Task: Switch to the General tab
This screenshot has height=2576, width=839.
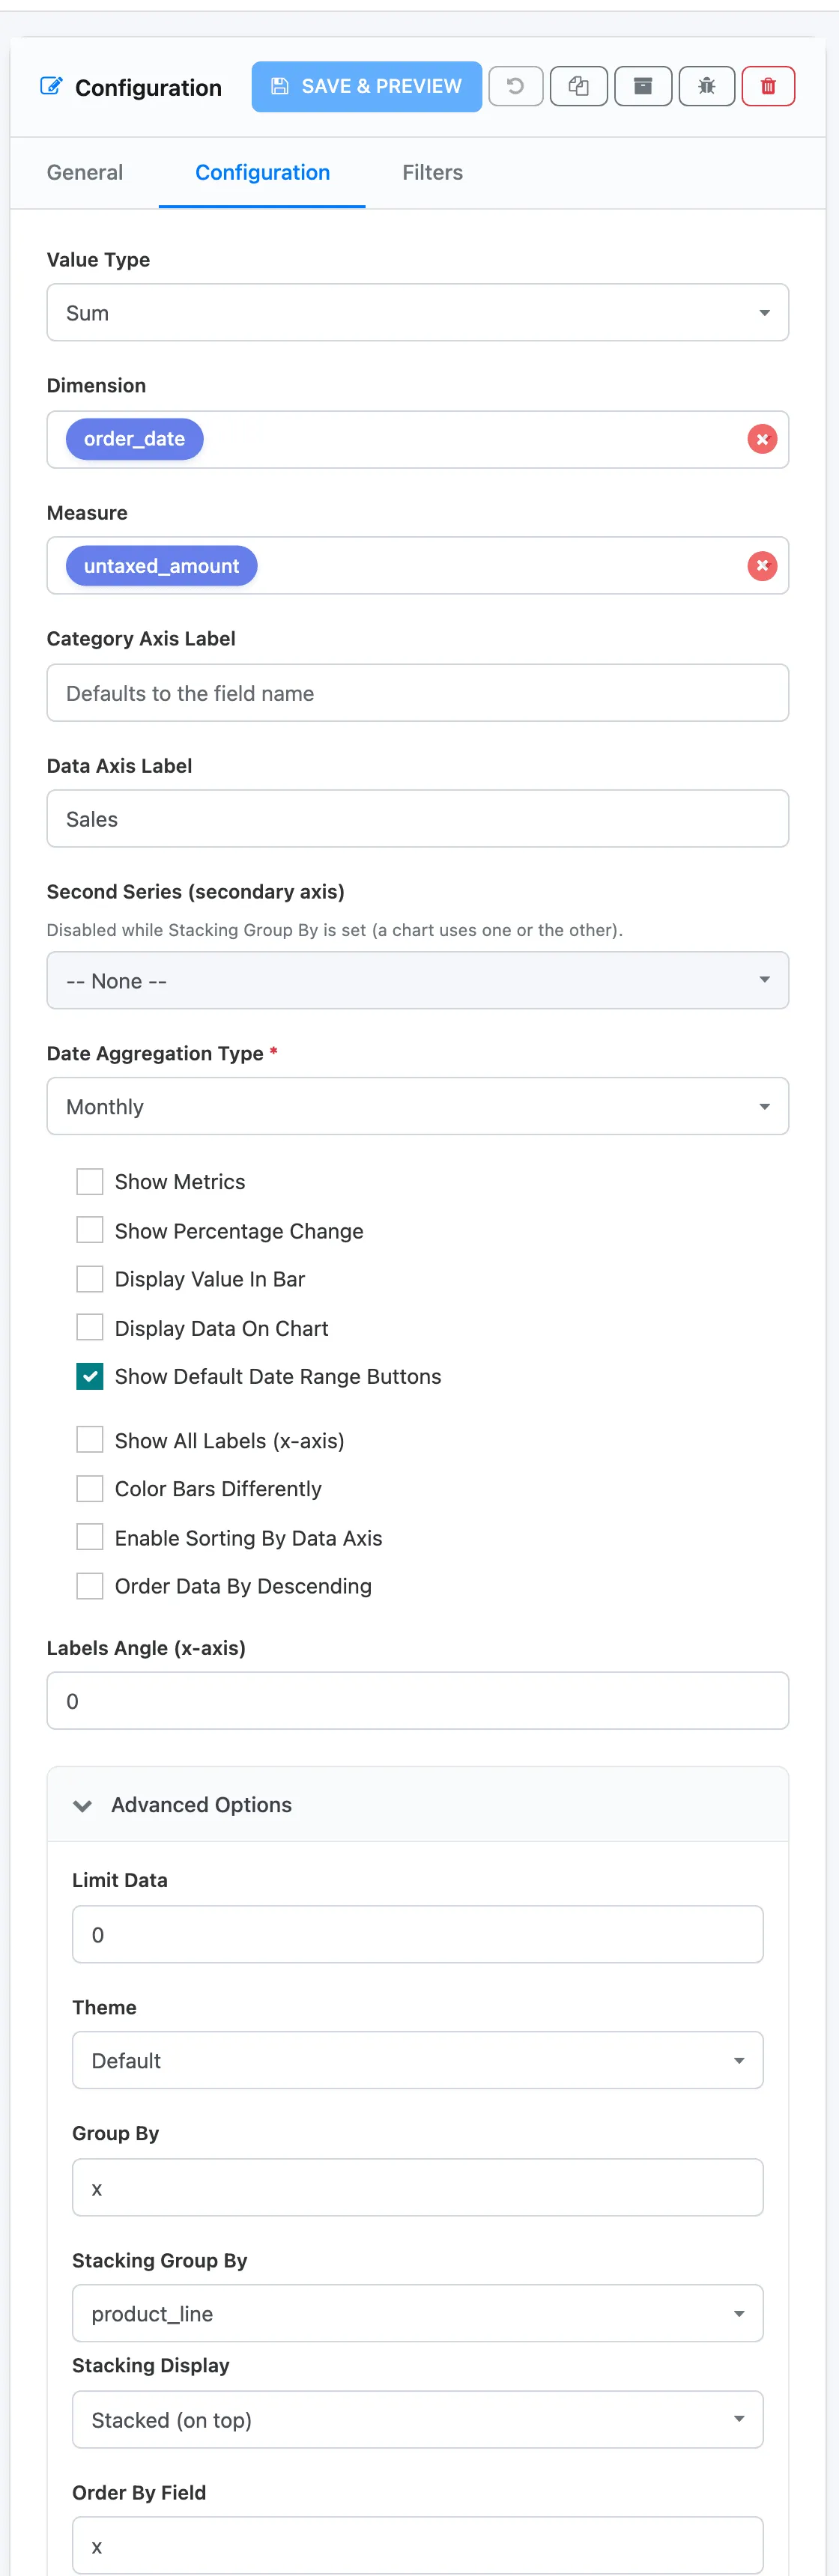Action: coord(85,172)
